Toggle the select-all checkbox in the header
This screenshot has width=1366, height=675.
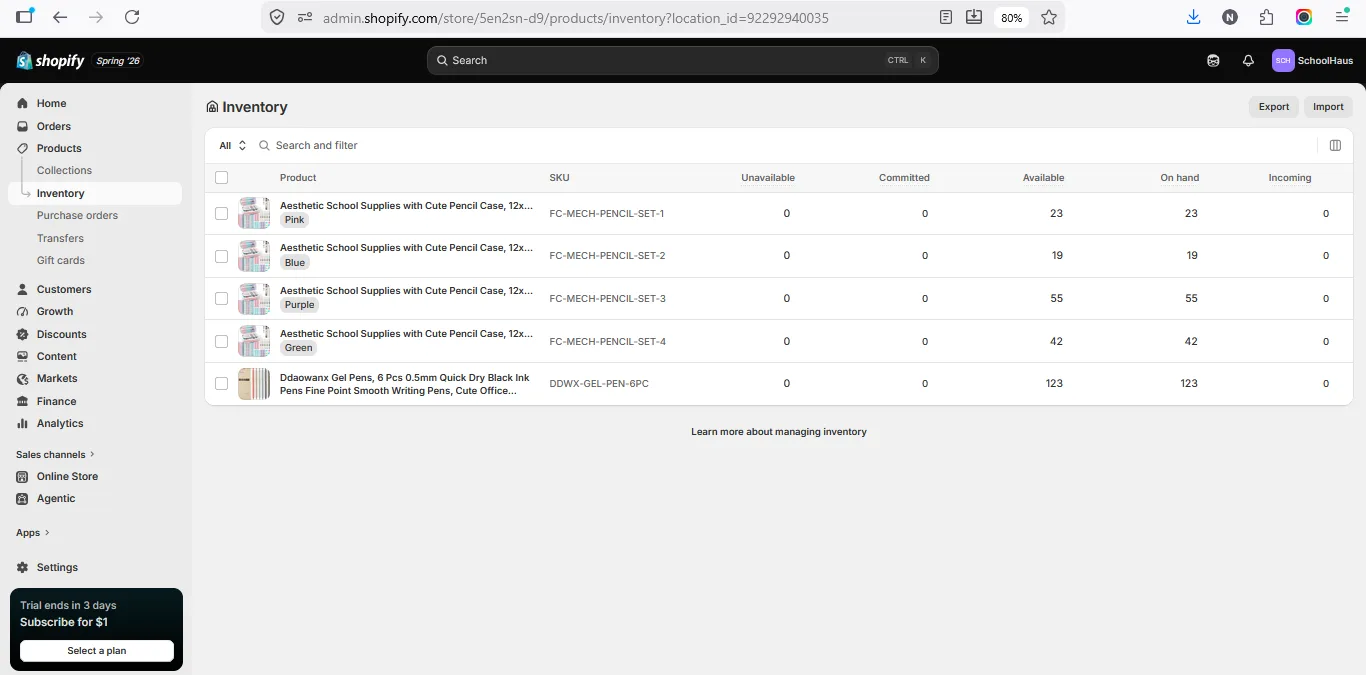221,178
